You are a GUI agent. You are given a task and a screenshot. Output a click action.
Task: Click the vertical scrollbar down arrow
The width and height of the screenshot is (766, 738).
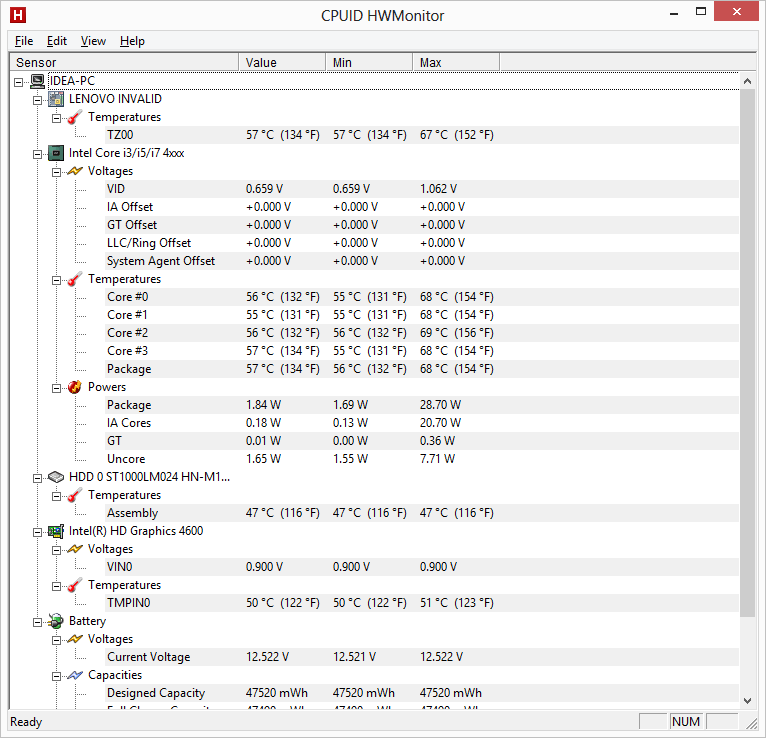click(x=748, y=701)
